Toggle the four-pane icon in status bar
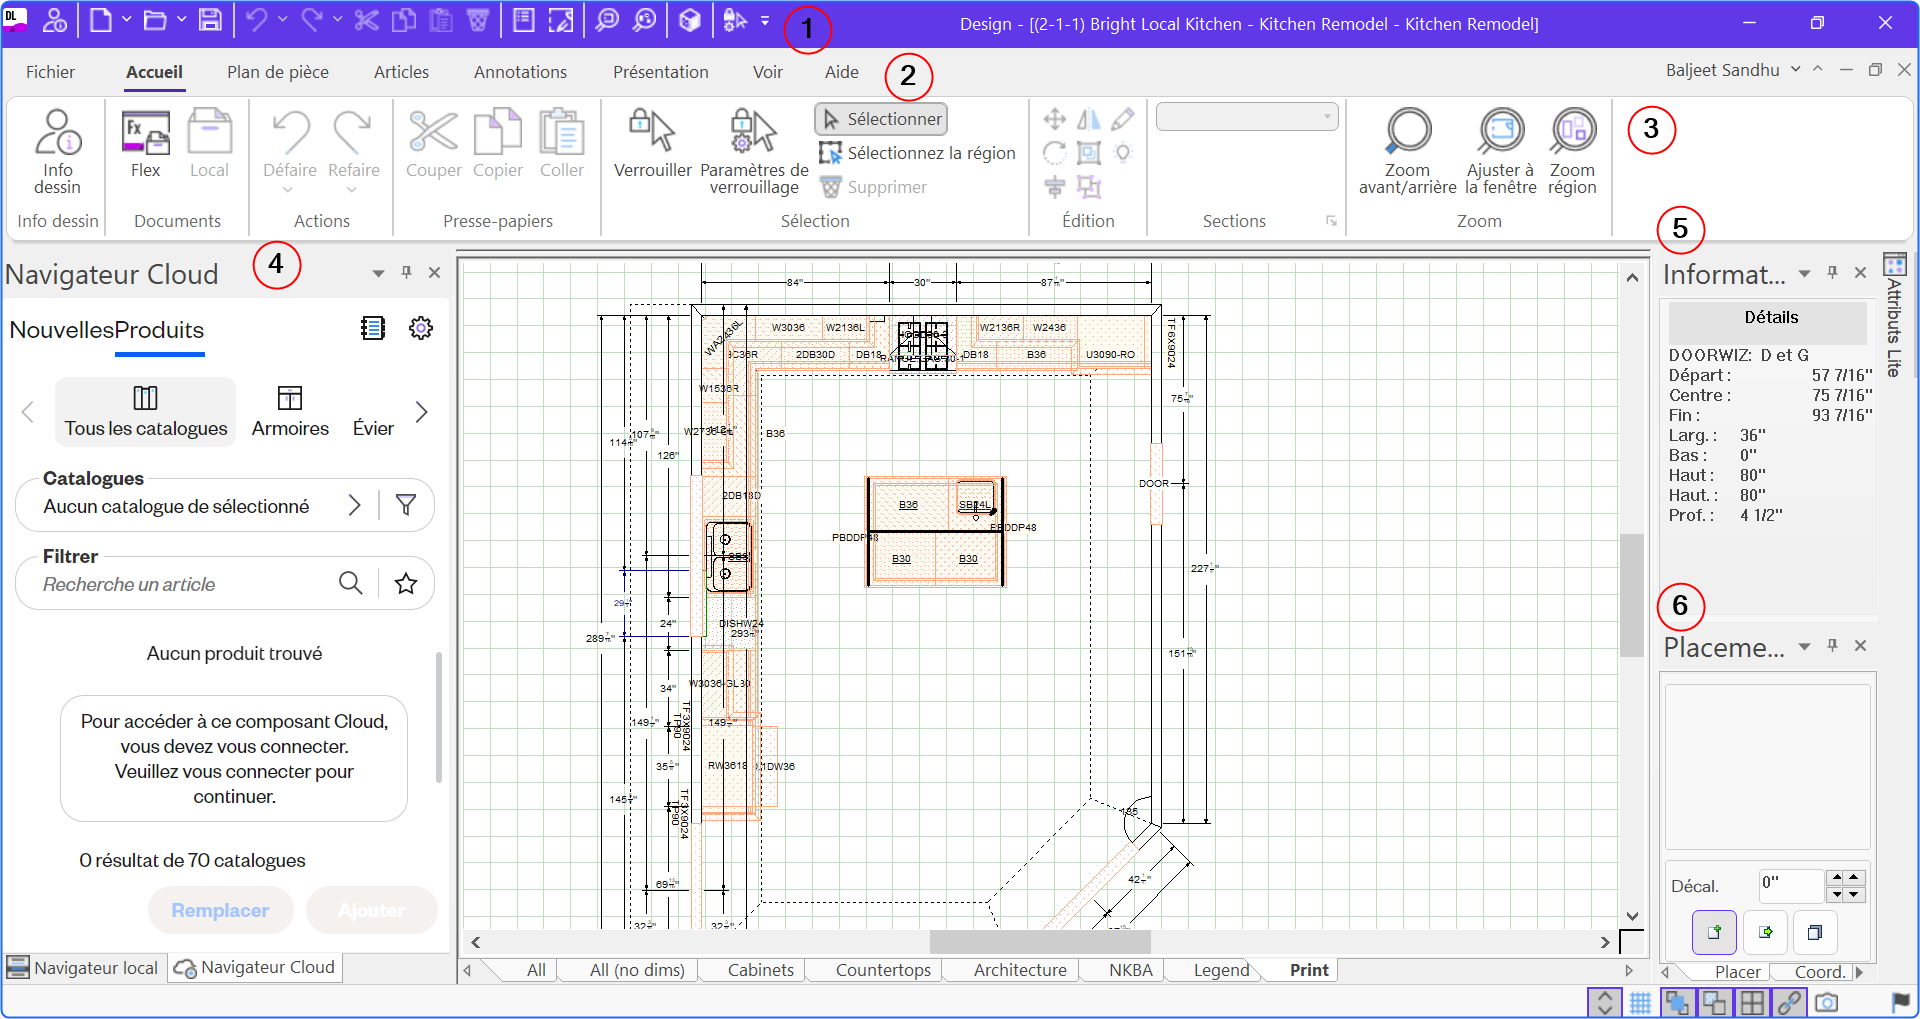Viewport: 1920px width, 1019px height. (1752, 1002)
